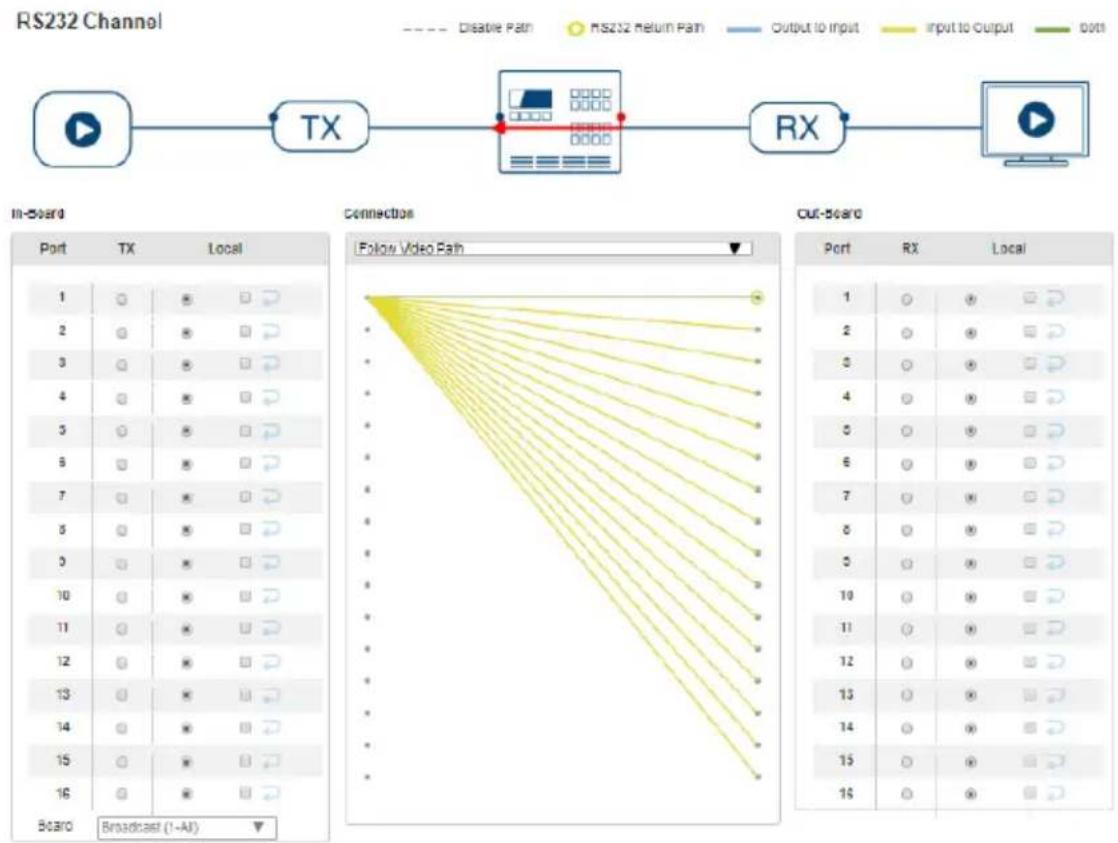Click In-Board port 14 return path icon
The height and width of the screenshot is (843, 1118).
coord(270,727)
